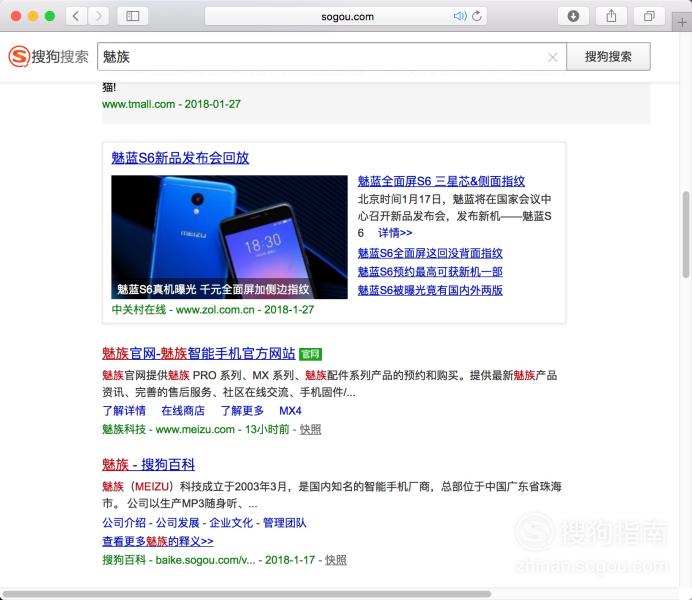
Task: Mute audio via address bar speaker icon
Action: [459, 16]
